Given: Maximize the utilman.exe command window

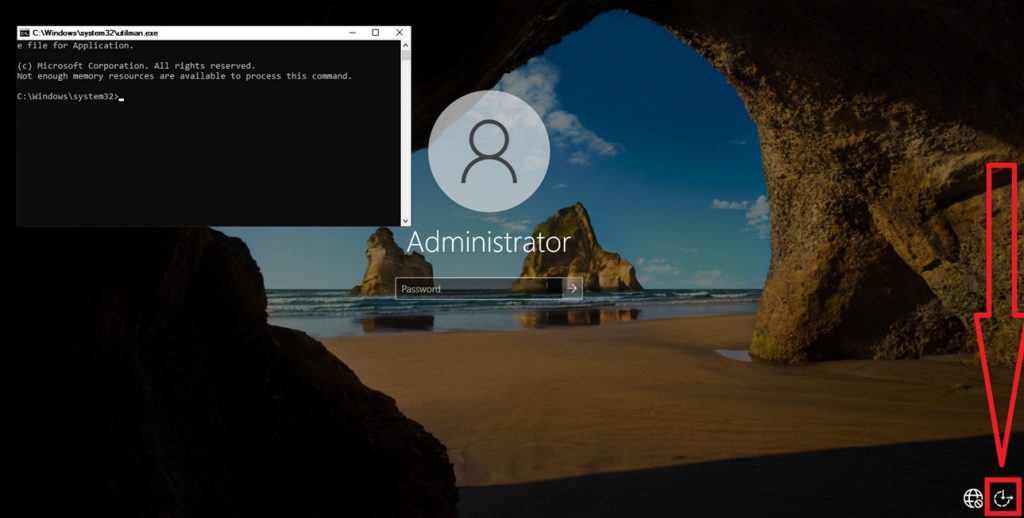Looking at the screenshot, I should [374, 33].
